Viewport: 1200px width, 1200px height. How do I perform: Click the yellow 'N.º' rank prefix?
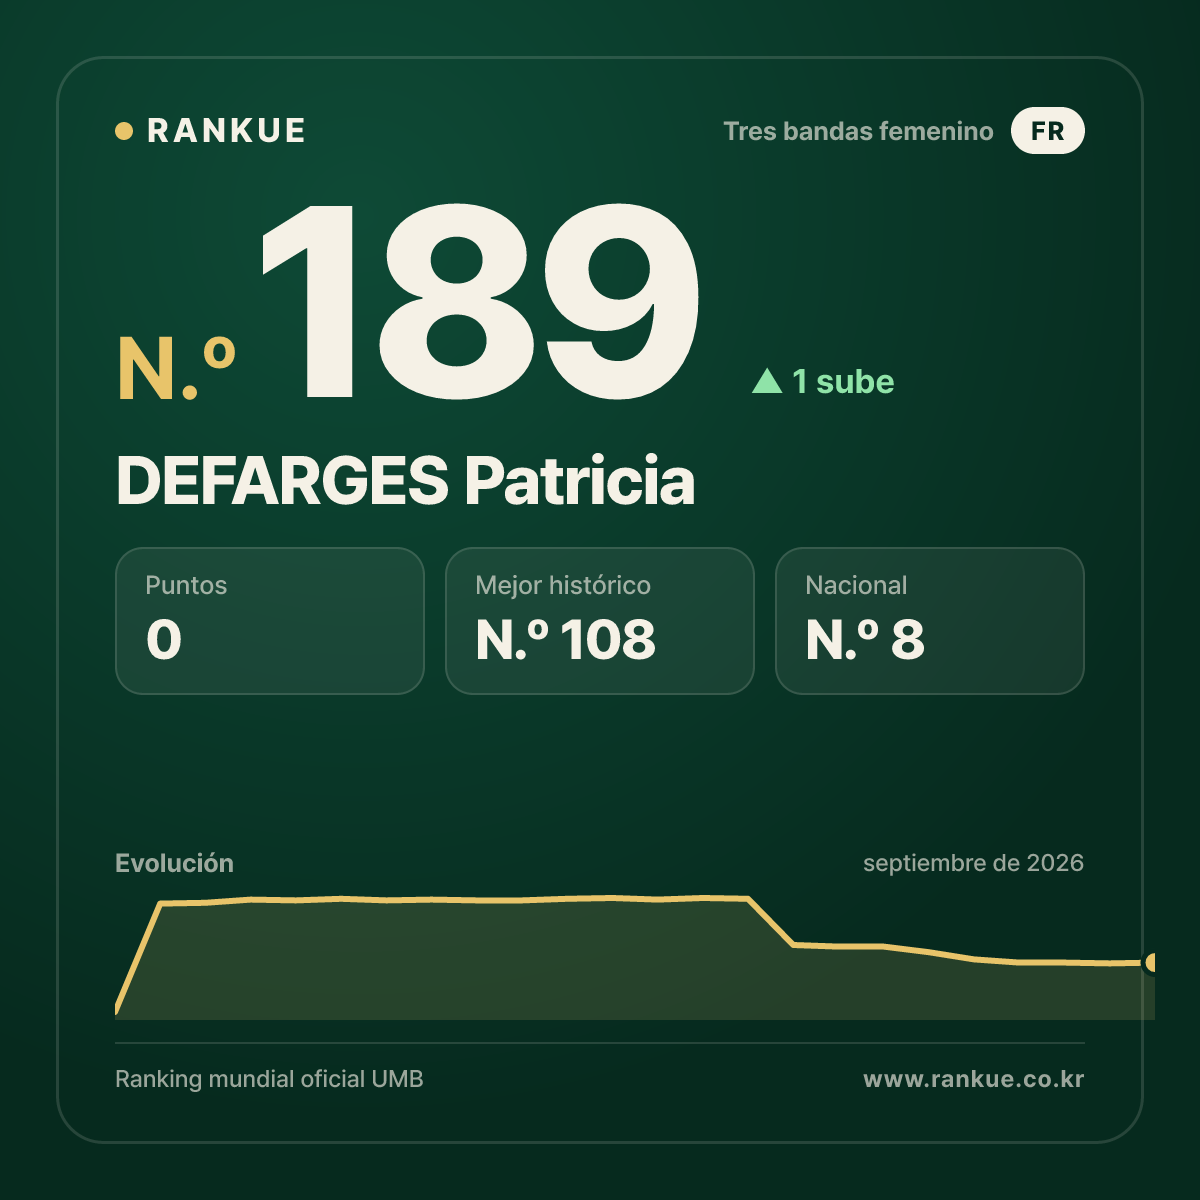pyautogui.click(x=176, y=369)
